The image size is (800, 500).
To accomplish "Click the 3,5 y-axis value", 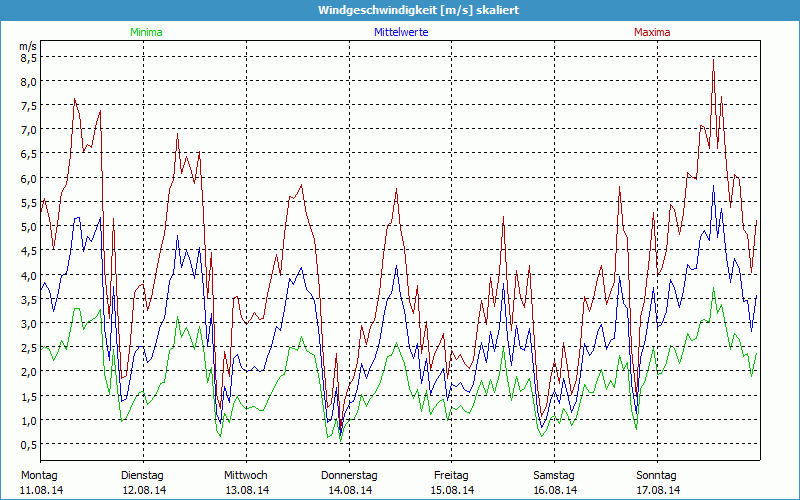I will (x=29, y=299).
